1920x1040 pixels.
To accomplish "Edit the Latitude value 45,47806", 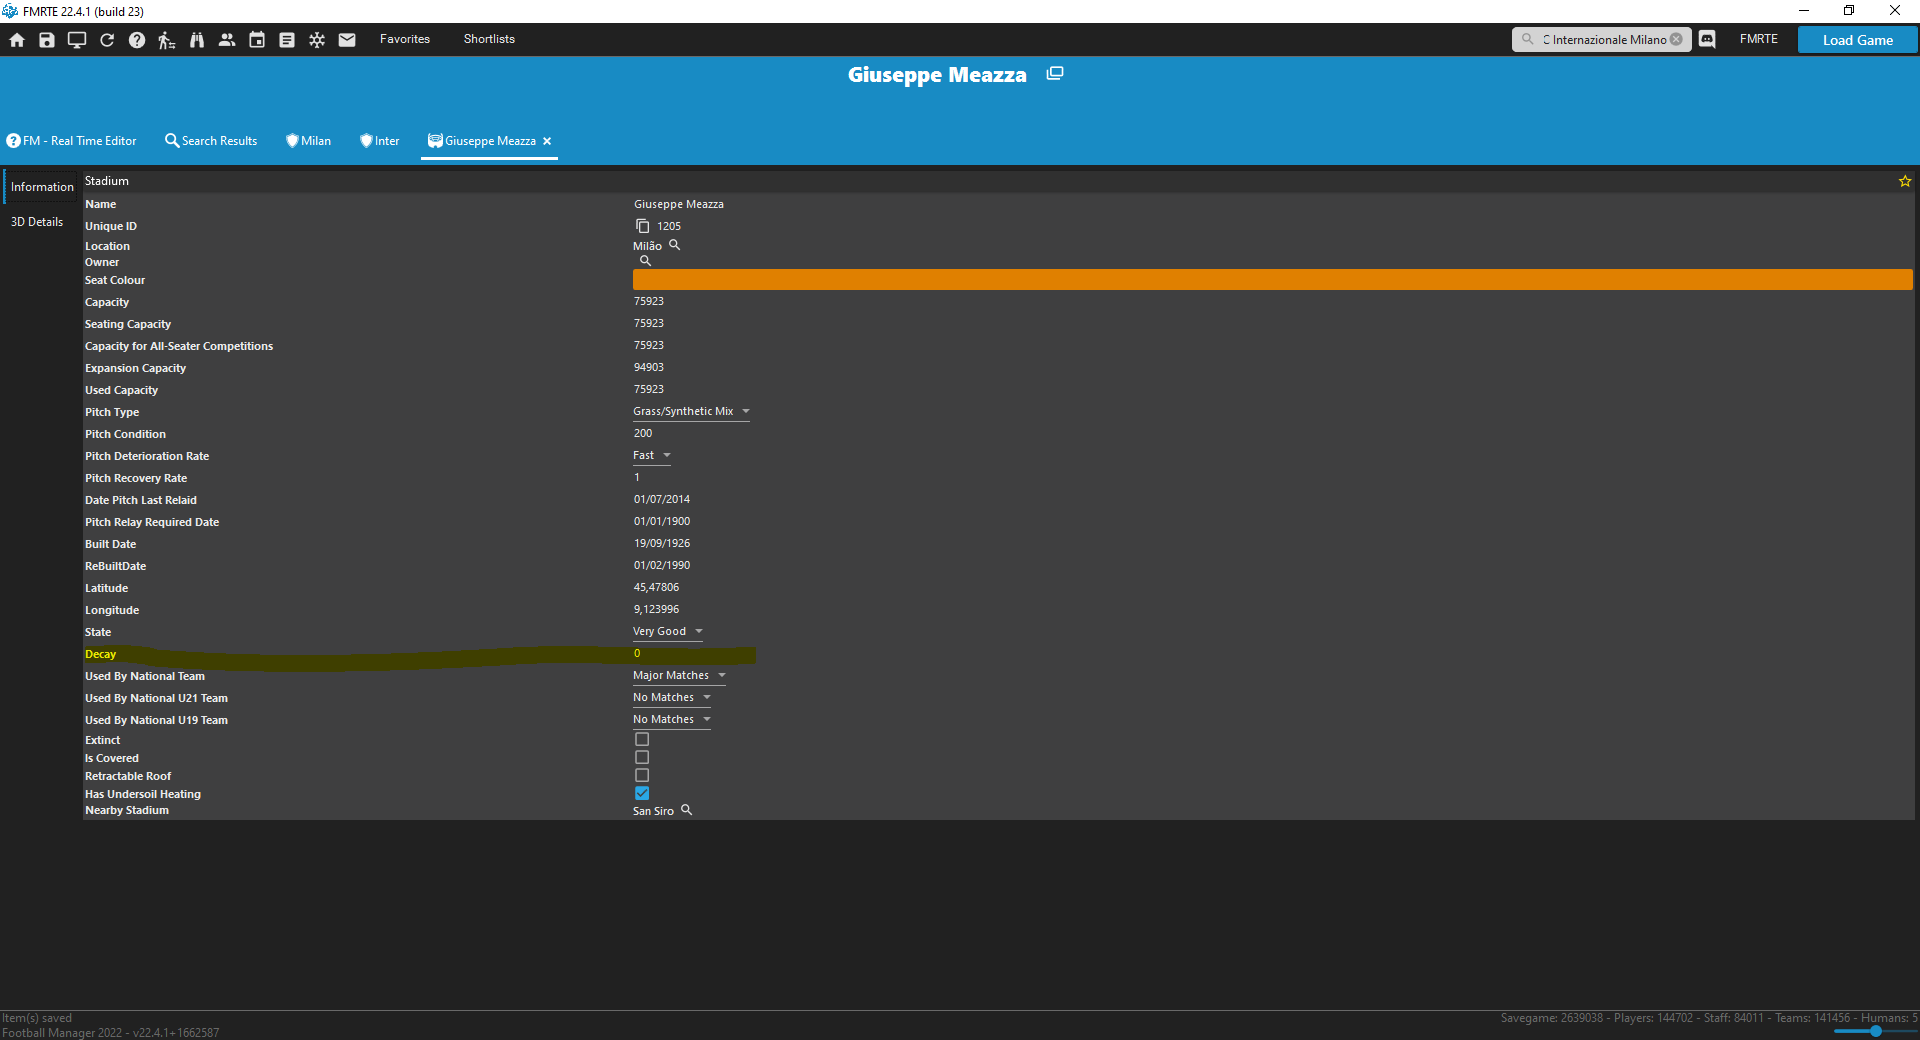I will (656, 587).
